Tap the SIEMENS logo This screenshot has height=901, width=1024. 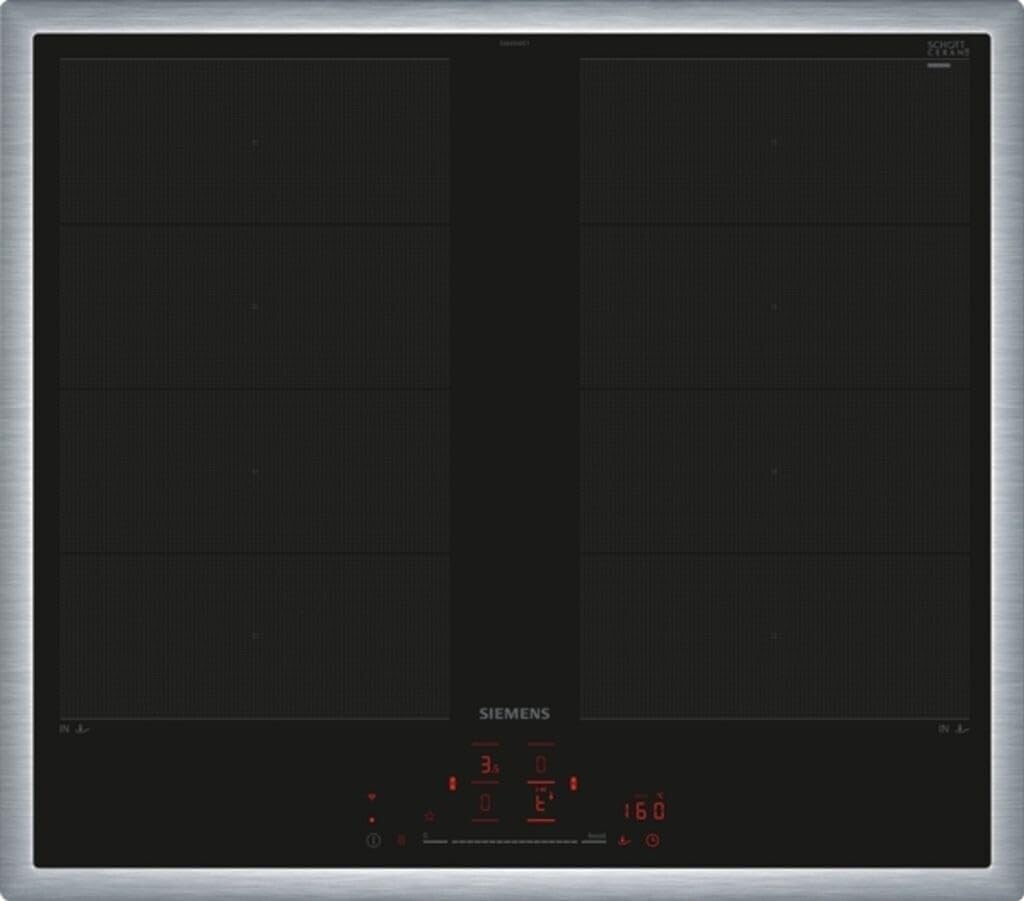tap(514, 714)
